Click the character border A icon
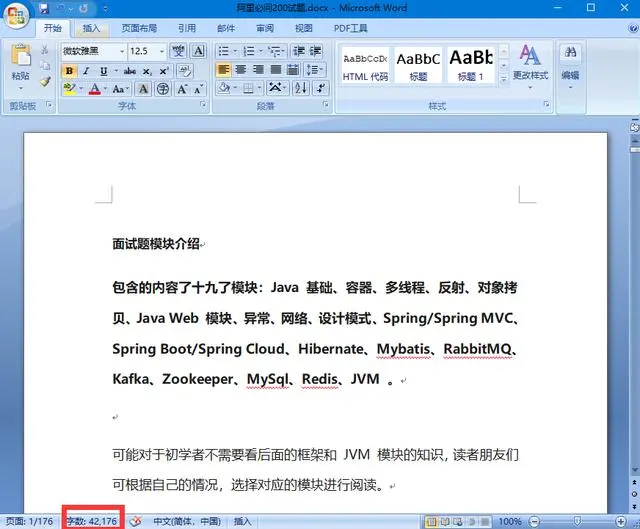Viewport: 640px width, 529px height. [x=198, y=51]
